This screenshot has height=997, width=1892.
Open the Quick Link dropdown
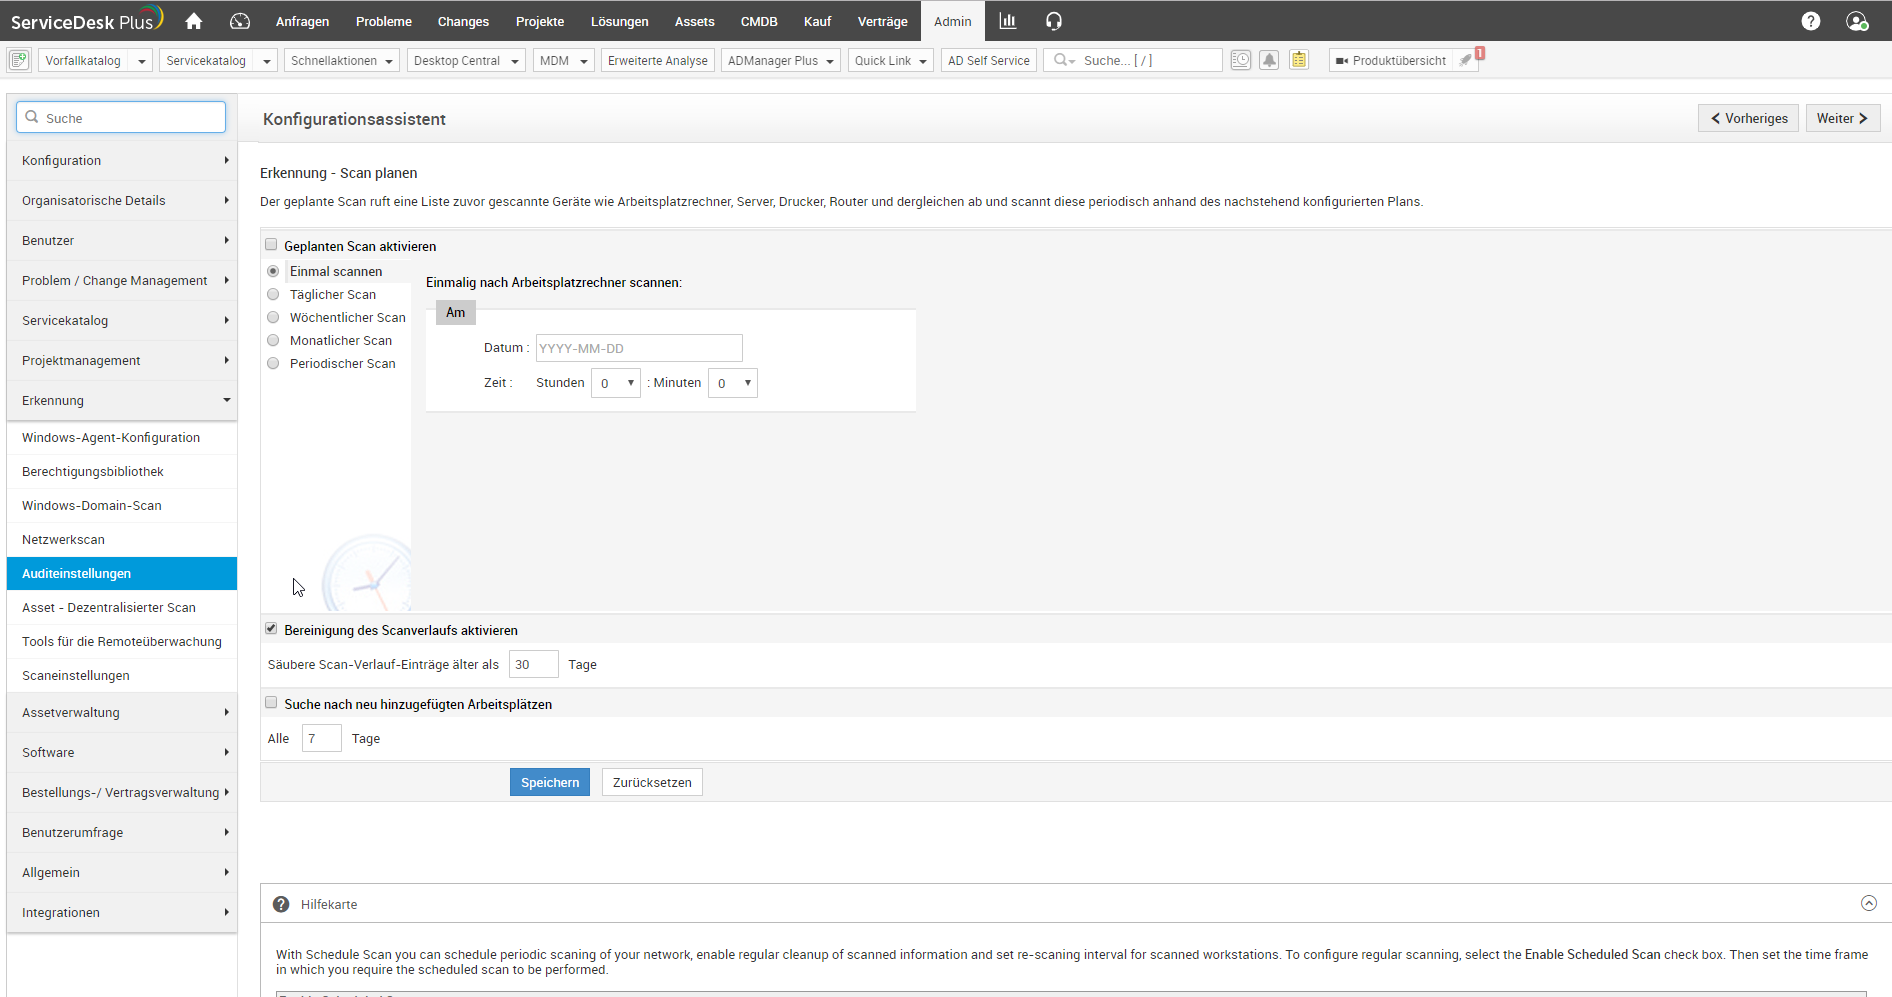890,61
